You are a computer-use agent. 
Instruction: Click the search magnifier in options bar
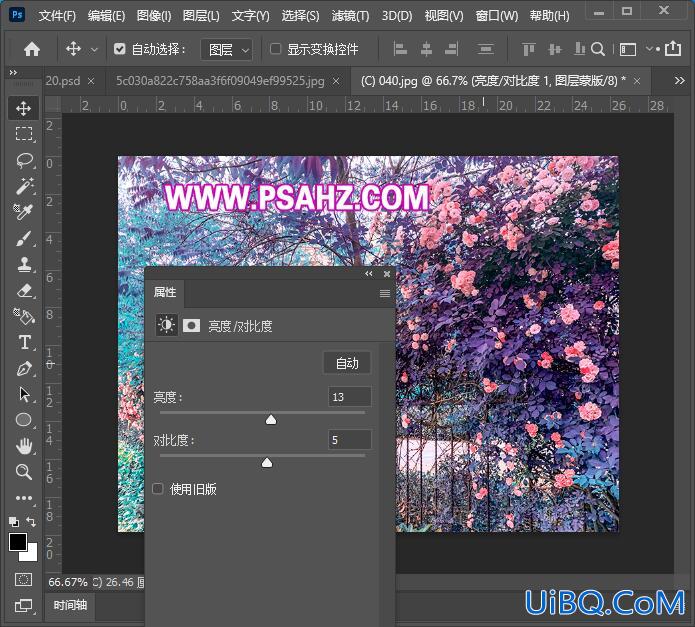pos(598,49)
